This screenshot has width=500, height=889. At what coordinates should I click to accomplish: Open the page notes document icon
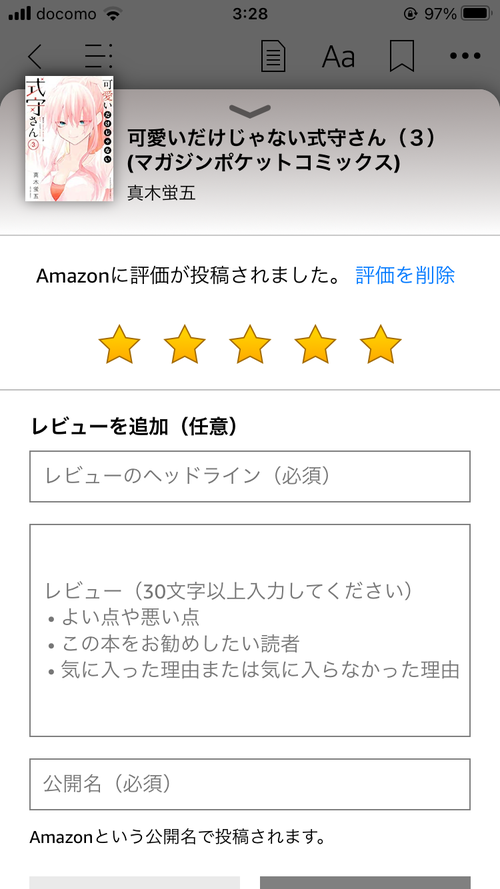point(273,56)
